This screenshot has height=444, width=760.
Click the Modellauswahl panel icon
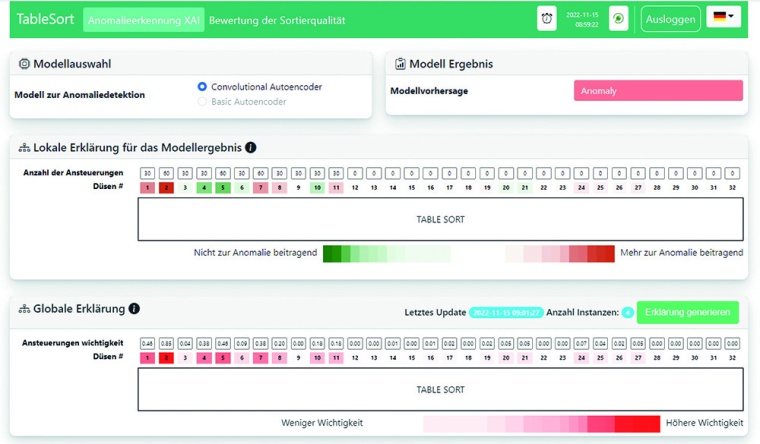click(x=24, y=63)
